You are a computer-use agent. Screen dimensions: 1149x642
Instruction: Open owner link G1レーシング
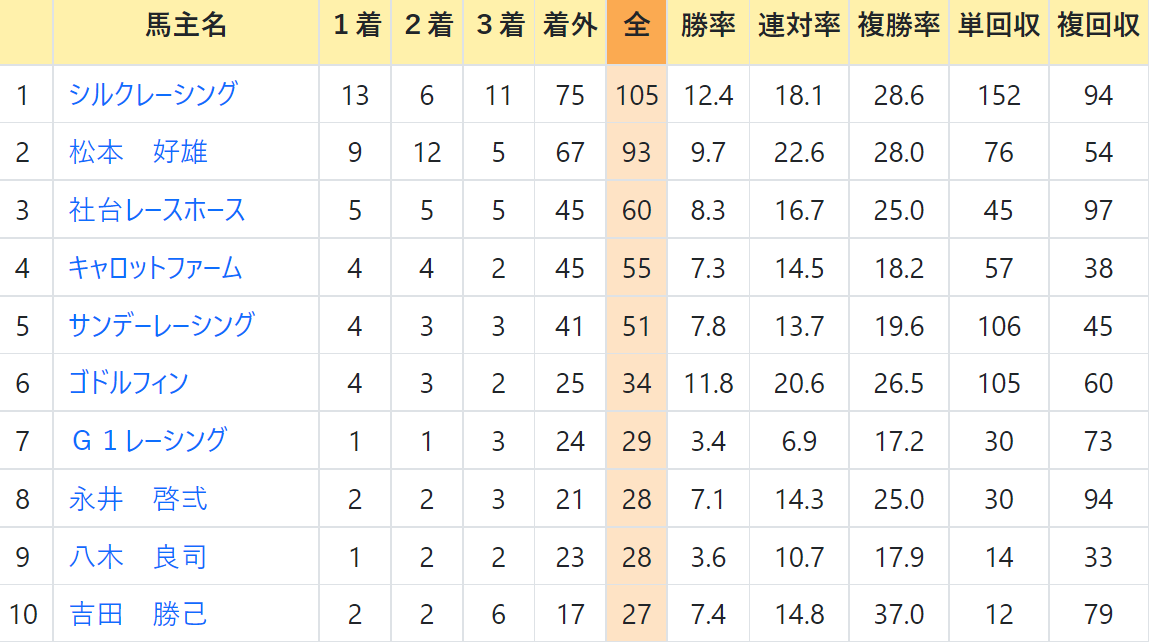[x=149, y=440]
